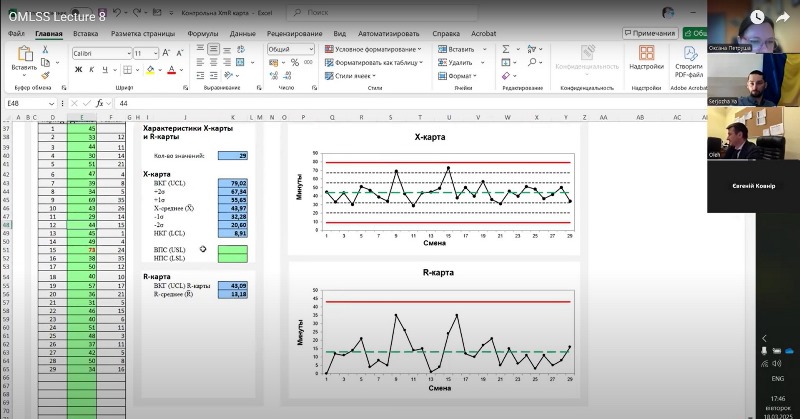800x419 pixels.
Task: Click the Decrease Font Size icon
Action: pyautogui.click(x=180, y=53)
